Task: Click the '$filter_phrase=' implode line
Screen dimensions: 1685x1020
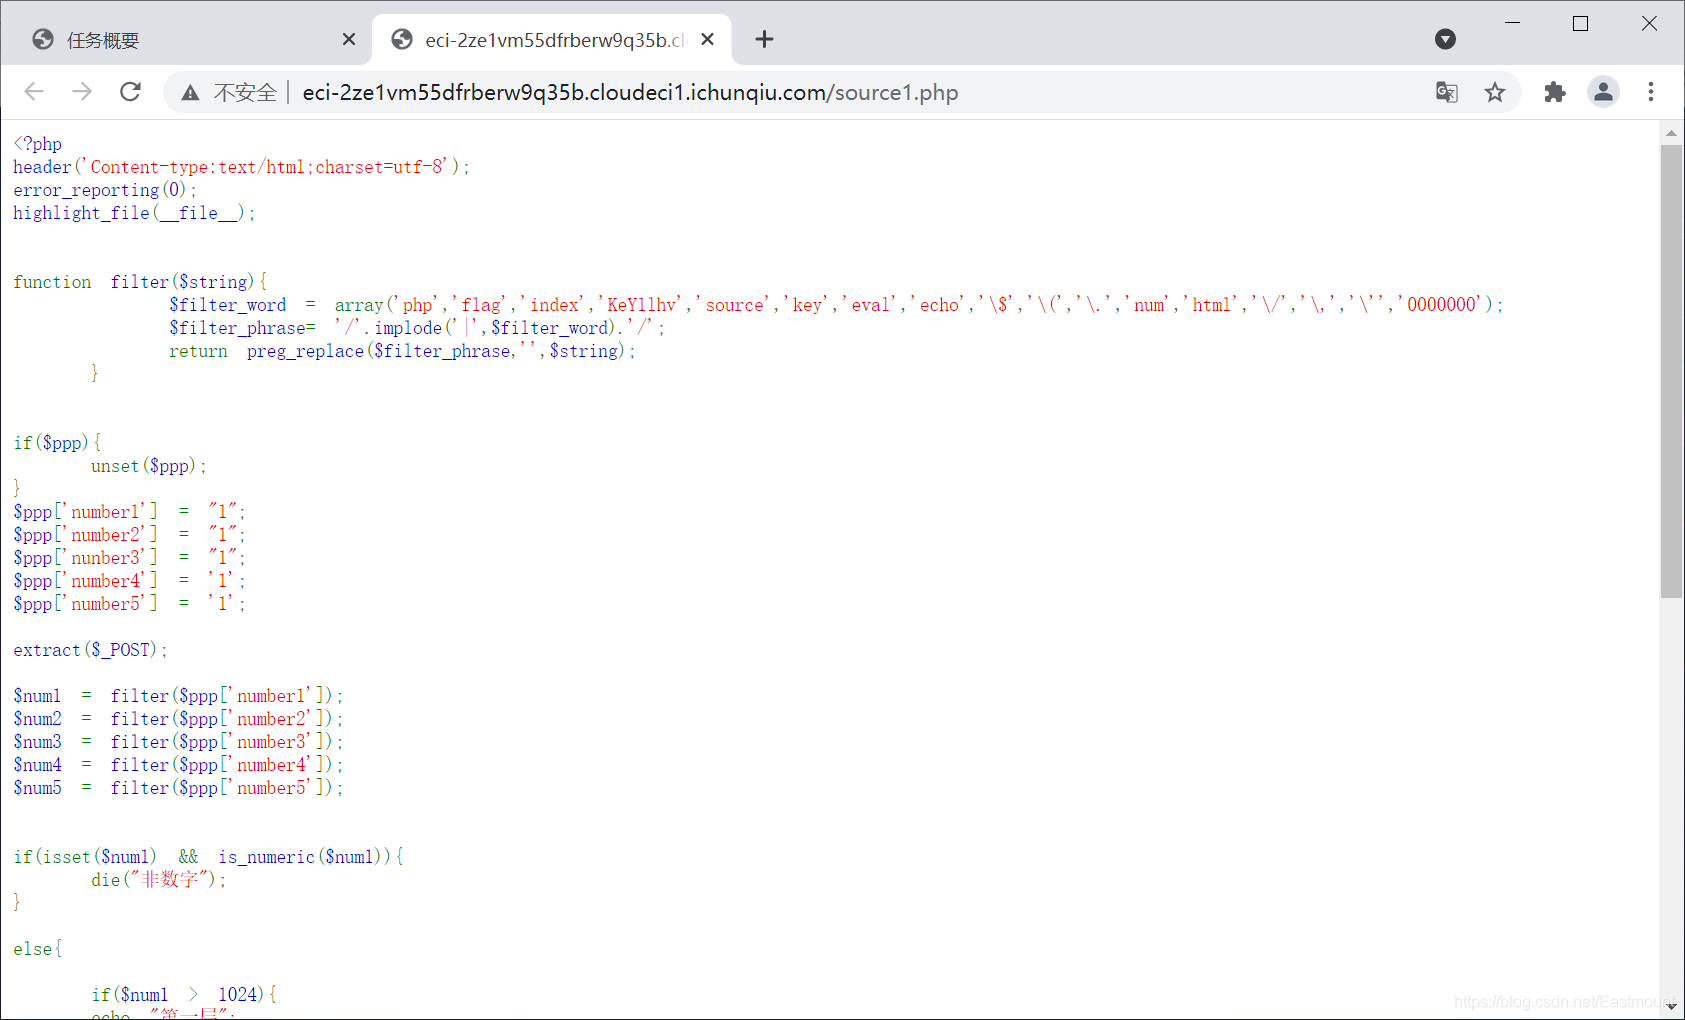Action: pyautogui.click(x=416, y=328)
